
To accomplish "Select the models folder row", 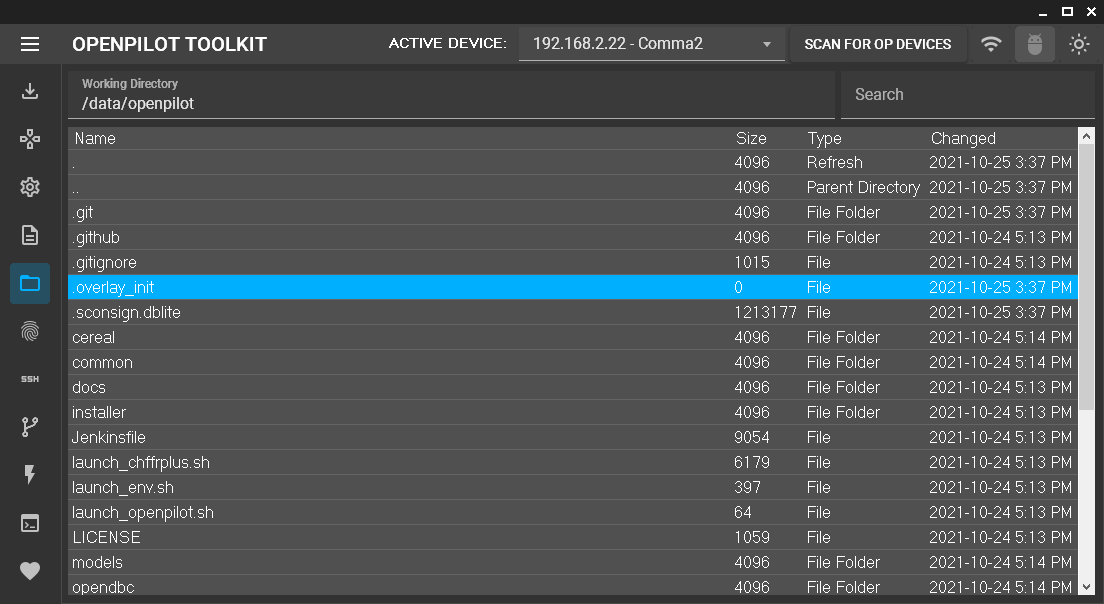I will click(572, 562).
